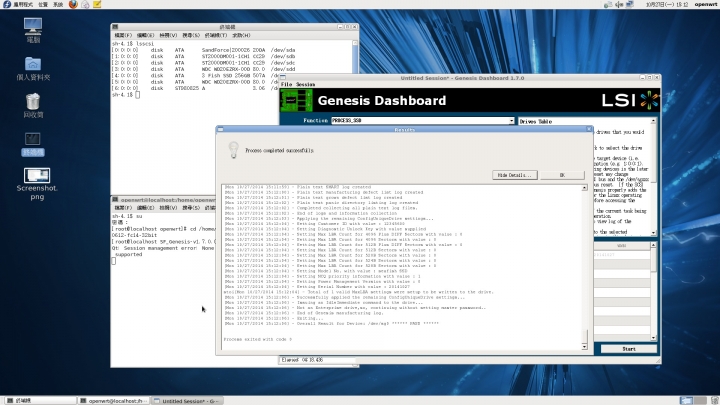Click the results log scrollbar thumb
The height and width of the screenshot is (405, 720).
(x=585, y=336)
